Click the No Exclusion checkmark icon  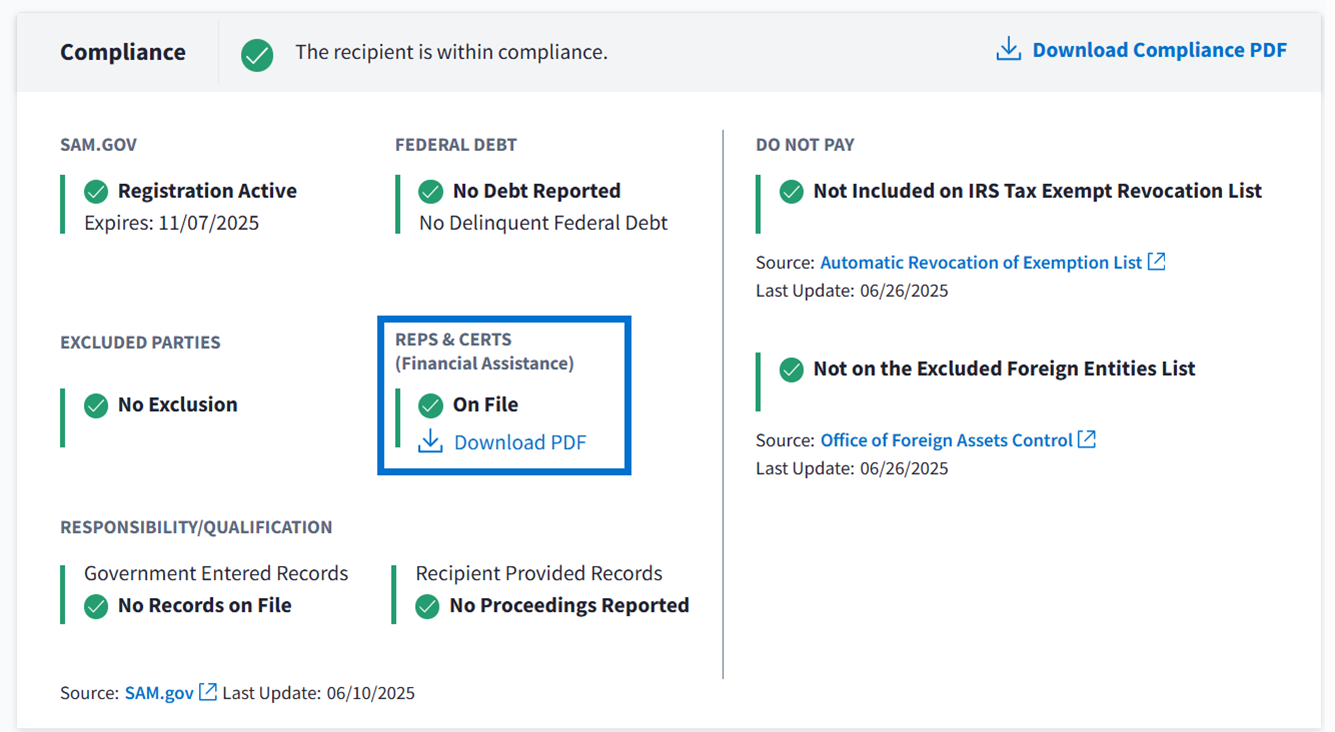[96, 405]
